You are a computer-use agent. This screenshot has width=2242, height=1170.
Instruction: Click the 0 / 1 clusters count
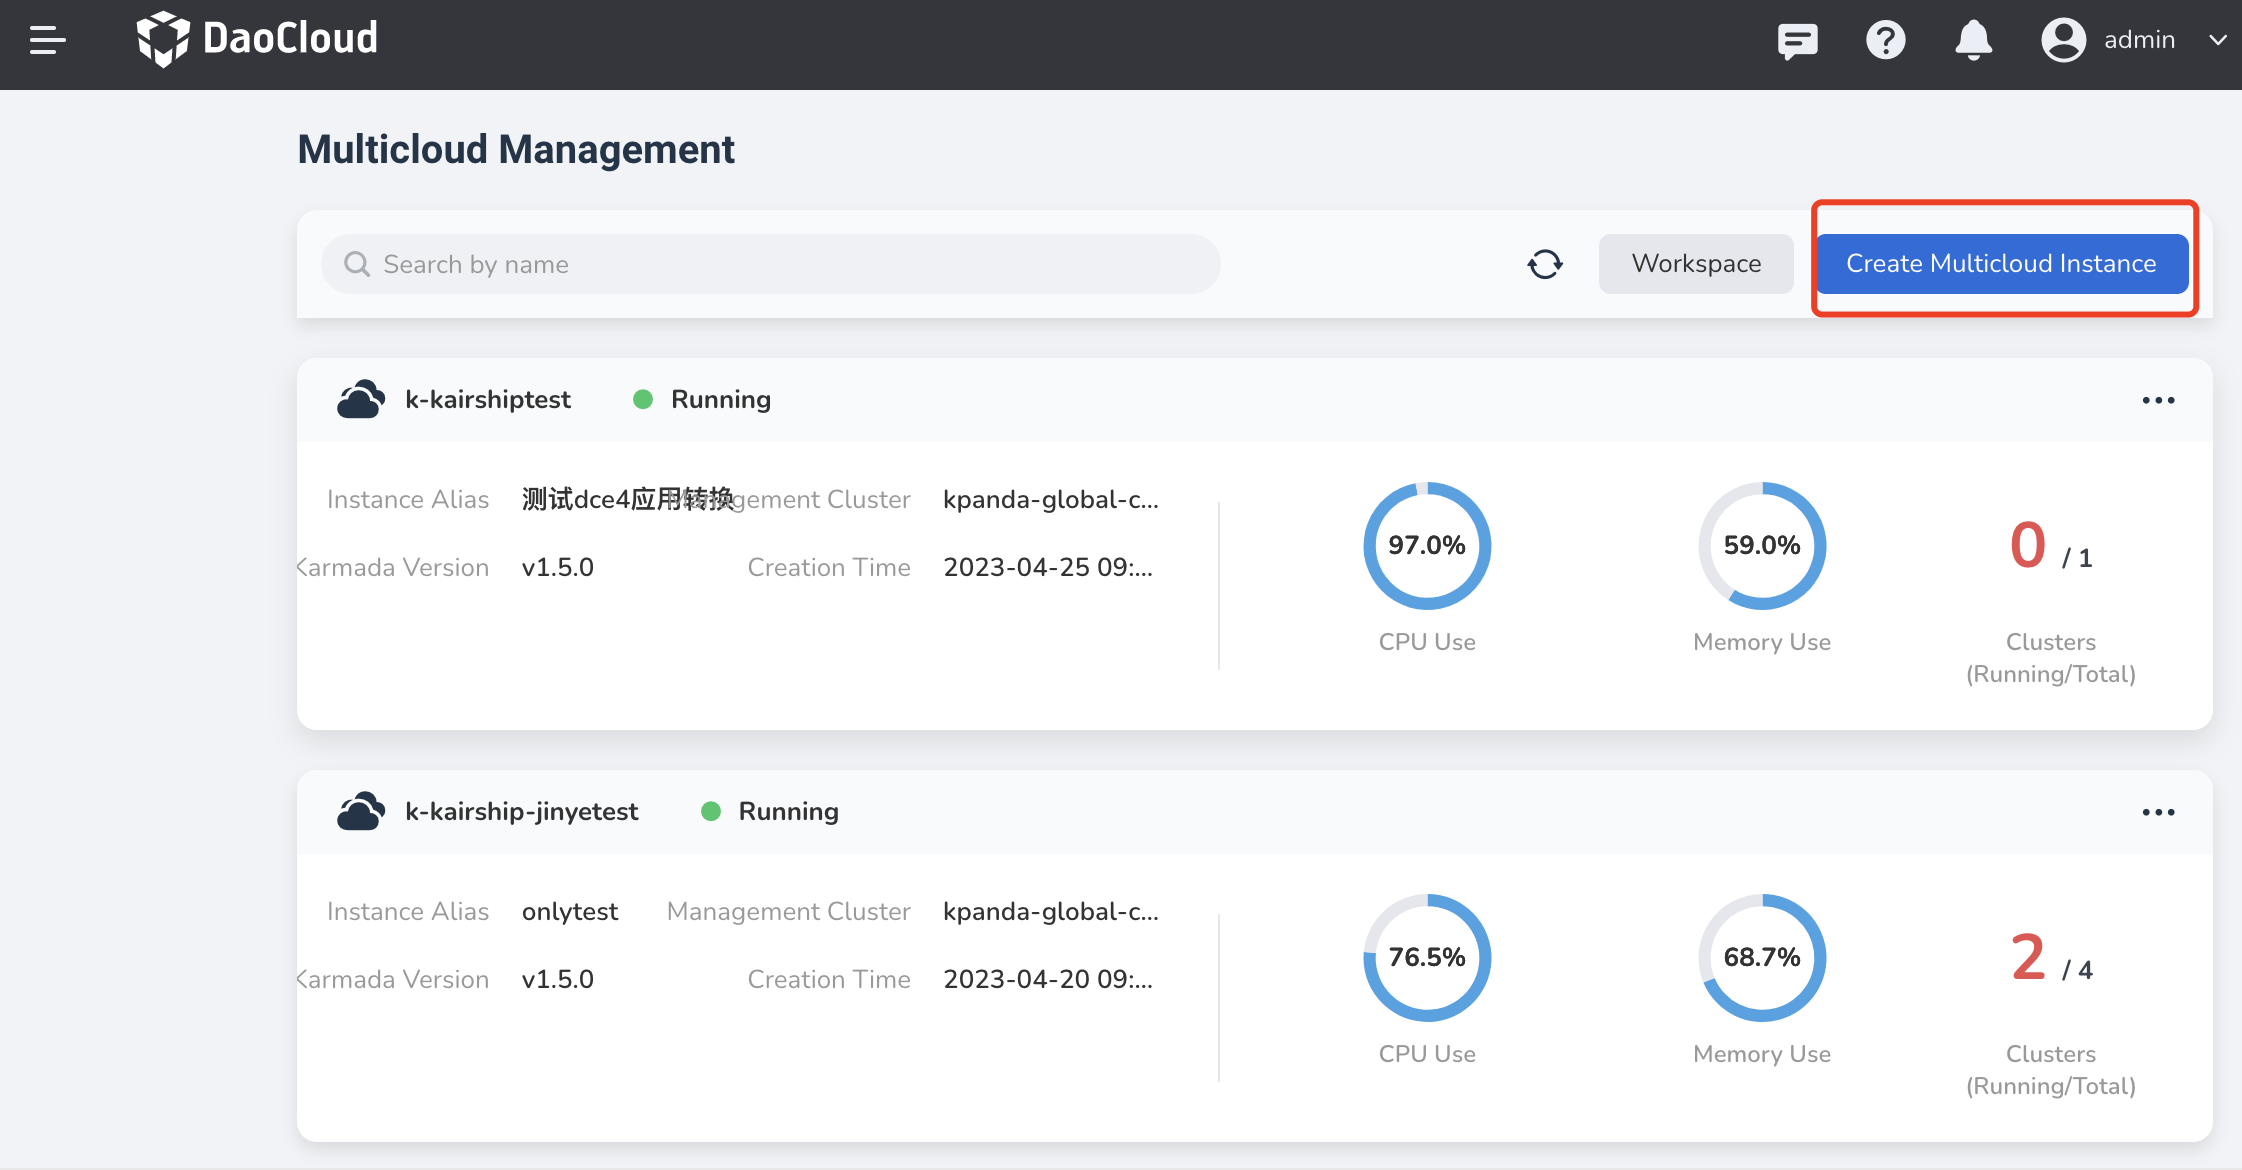2051,547
